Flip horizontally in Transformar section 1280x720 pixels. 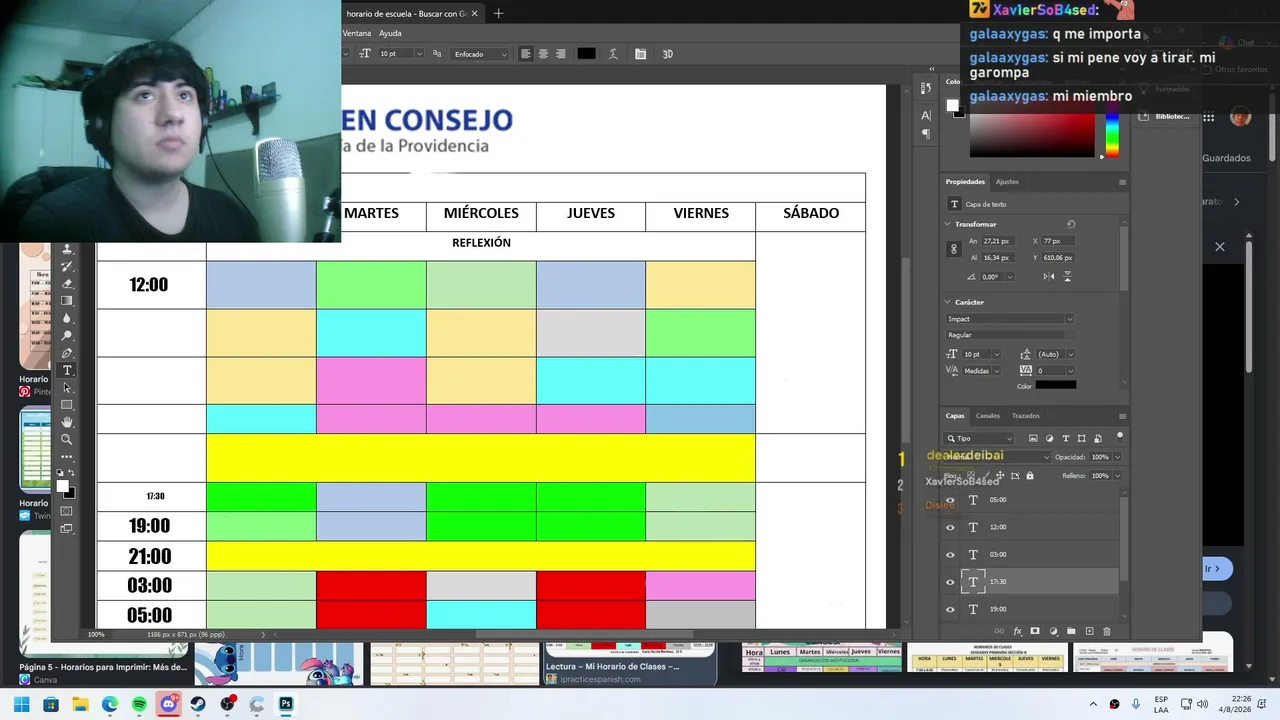[1049, 276]
